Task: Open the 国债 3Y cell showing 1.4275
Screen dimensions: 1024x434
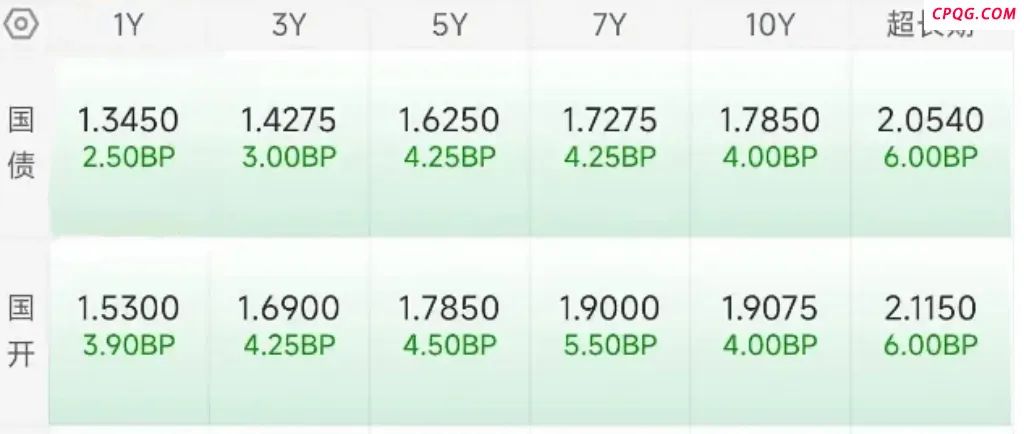Action: tap(289, 144)
